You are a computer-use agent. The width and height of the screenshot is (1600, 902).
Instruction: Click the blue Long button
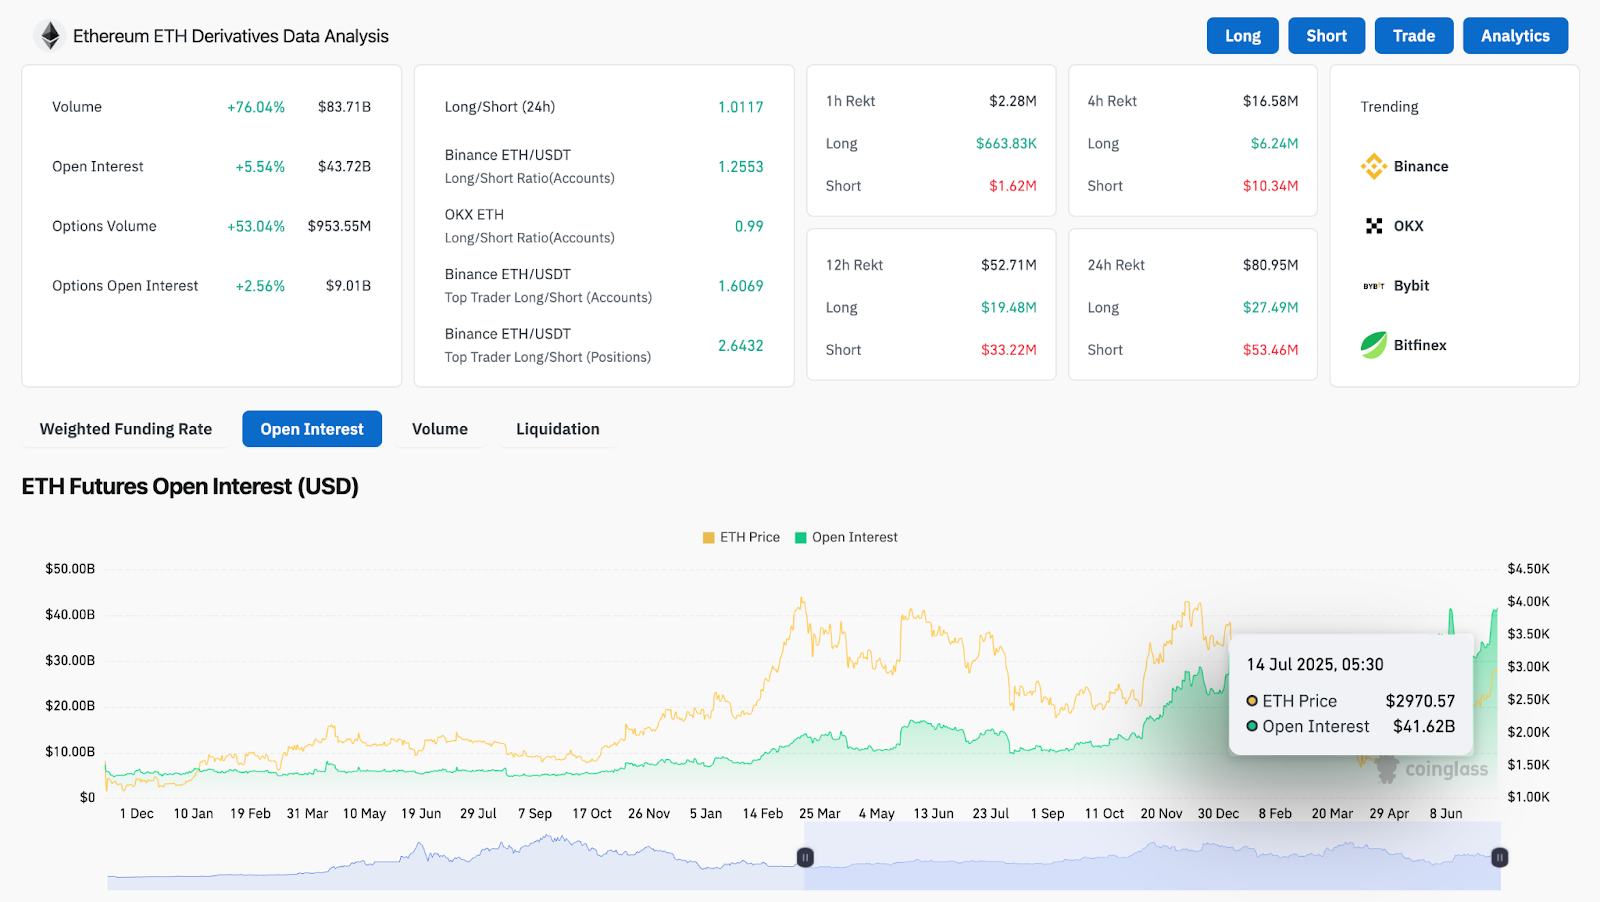1243,36
